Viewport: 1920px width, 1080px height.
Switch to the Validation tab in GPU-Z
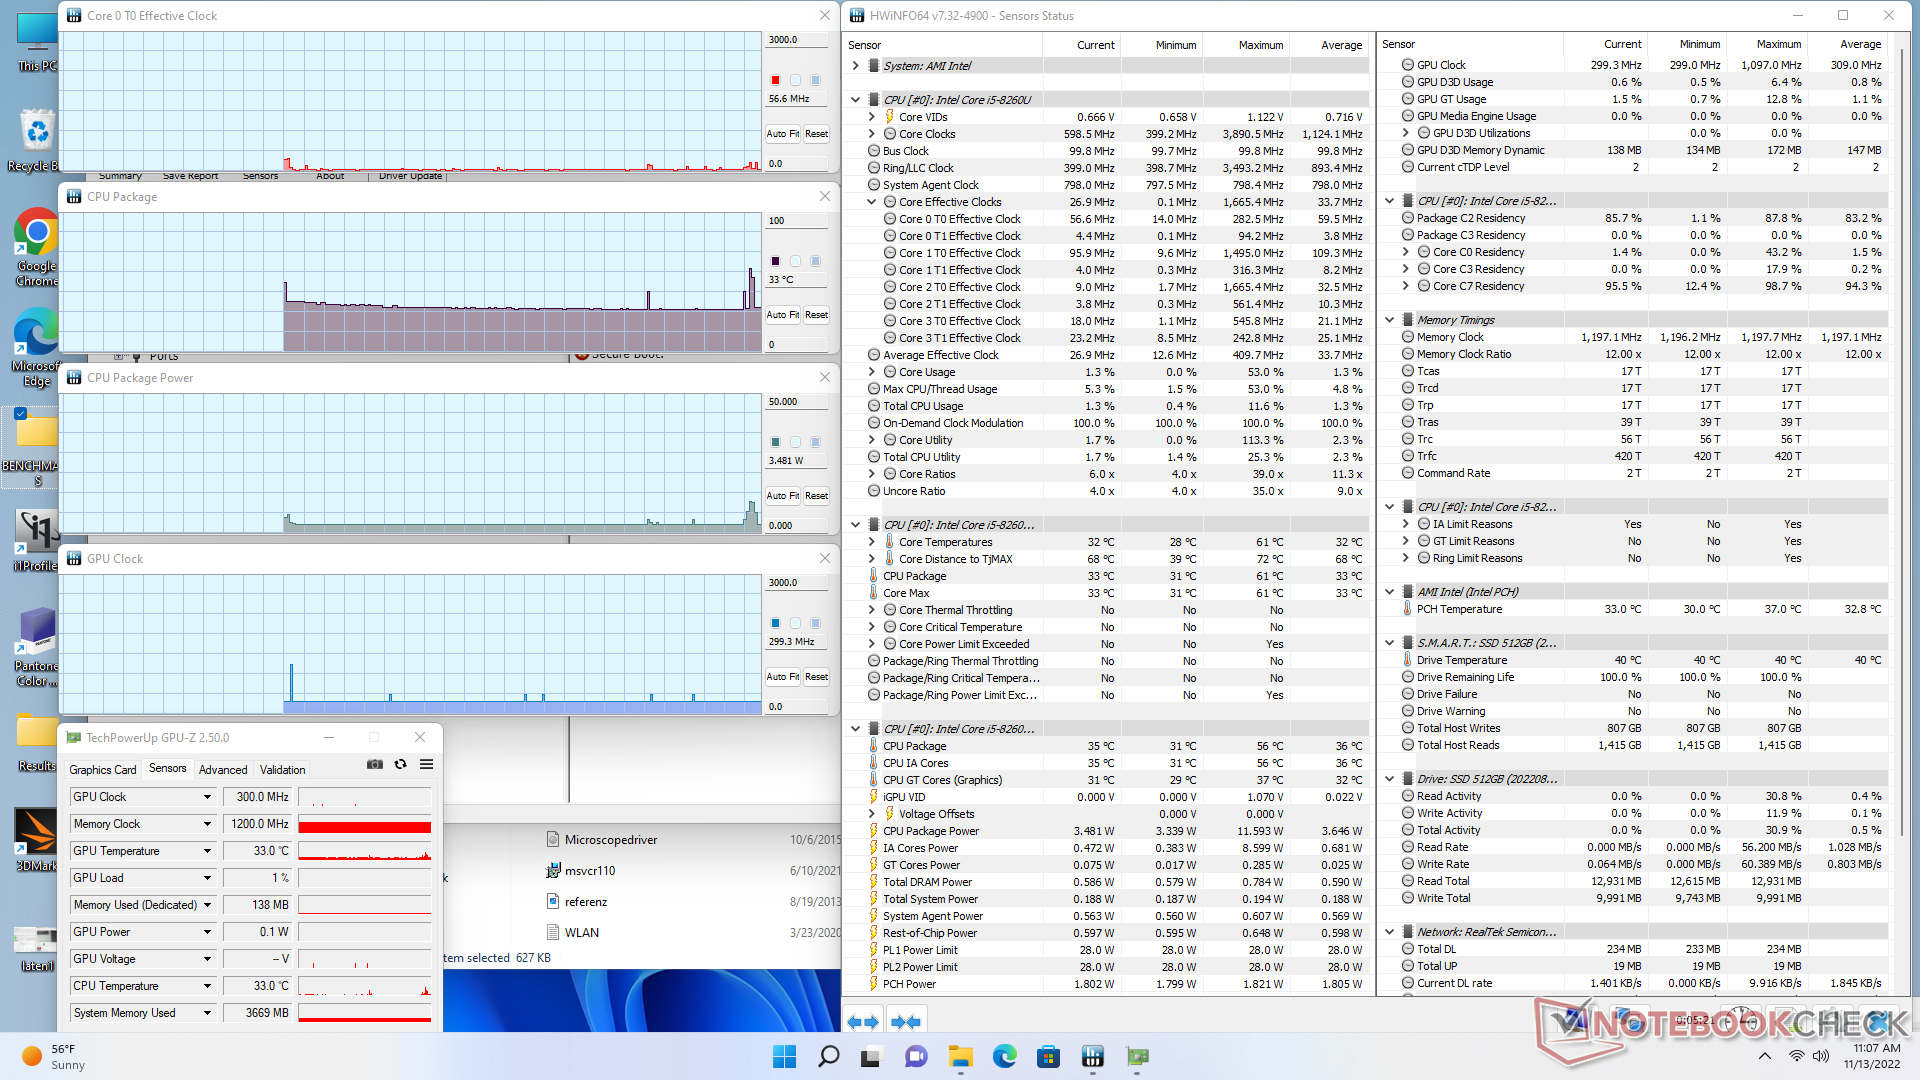(x=283, y=769)
